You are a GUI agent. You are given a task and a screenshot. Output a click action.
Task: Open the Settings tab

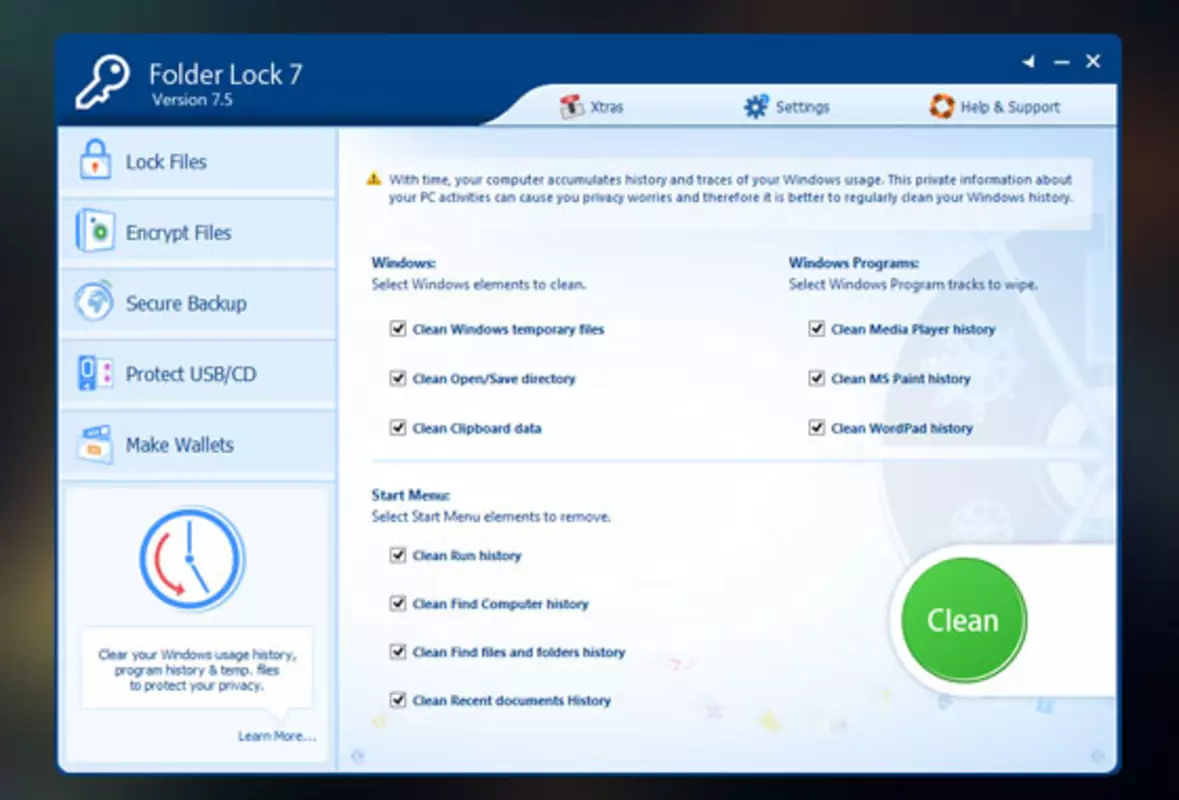click(x=787, y=107)
